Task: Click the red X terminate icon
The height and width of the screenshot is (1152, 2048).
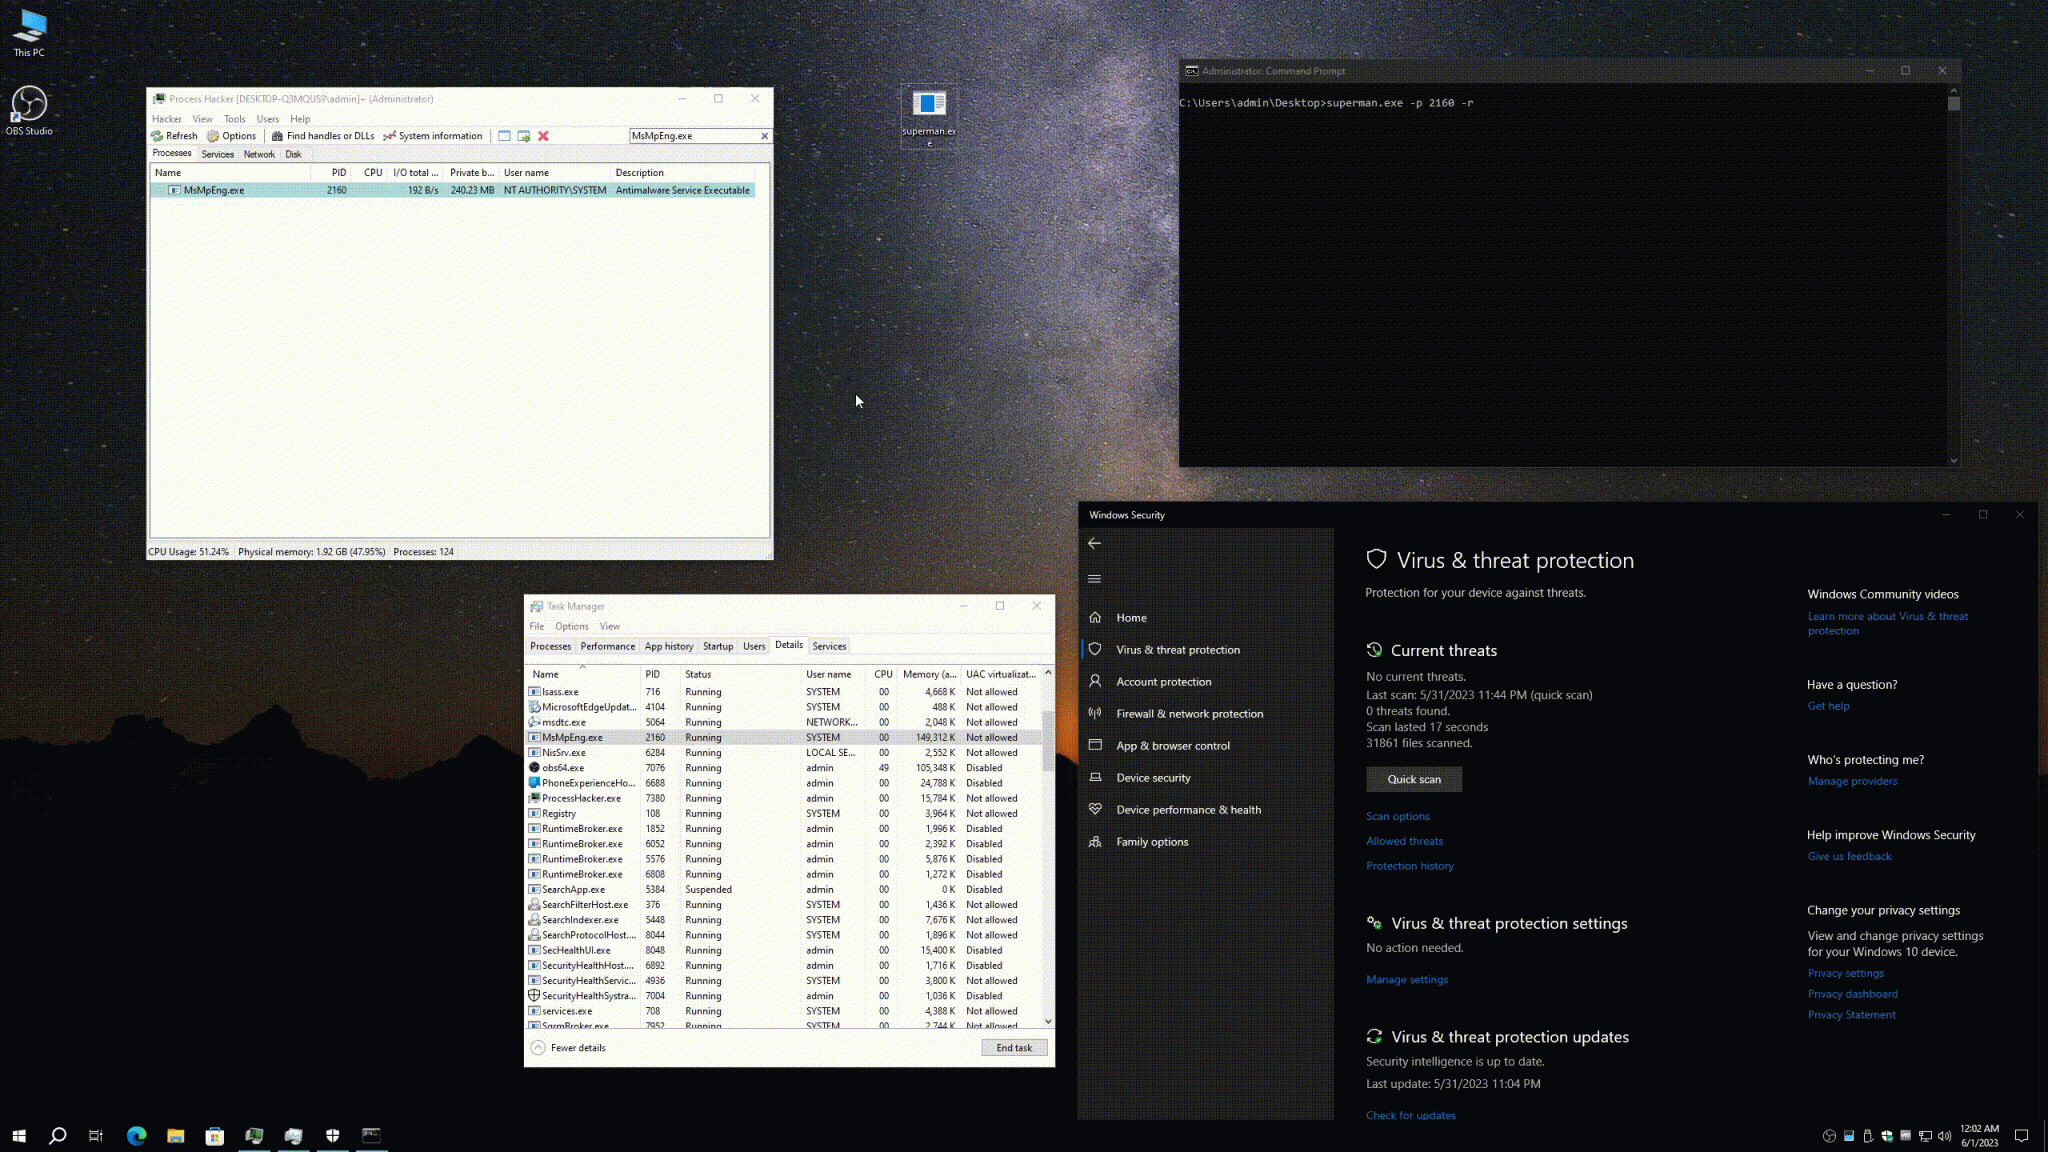Action: [x=543, y=136]
